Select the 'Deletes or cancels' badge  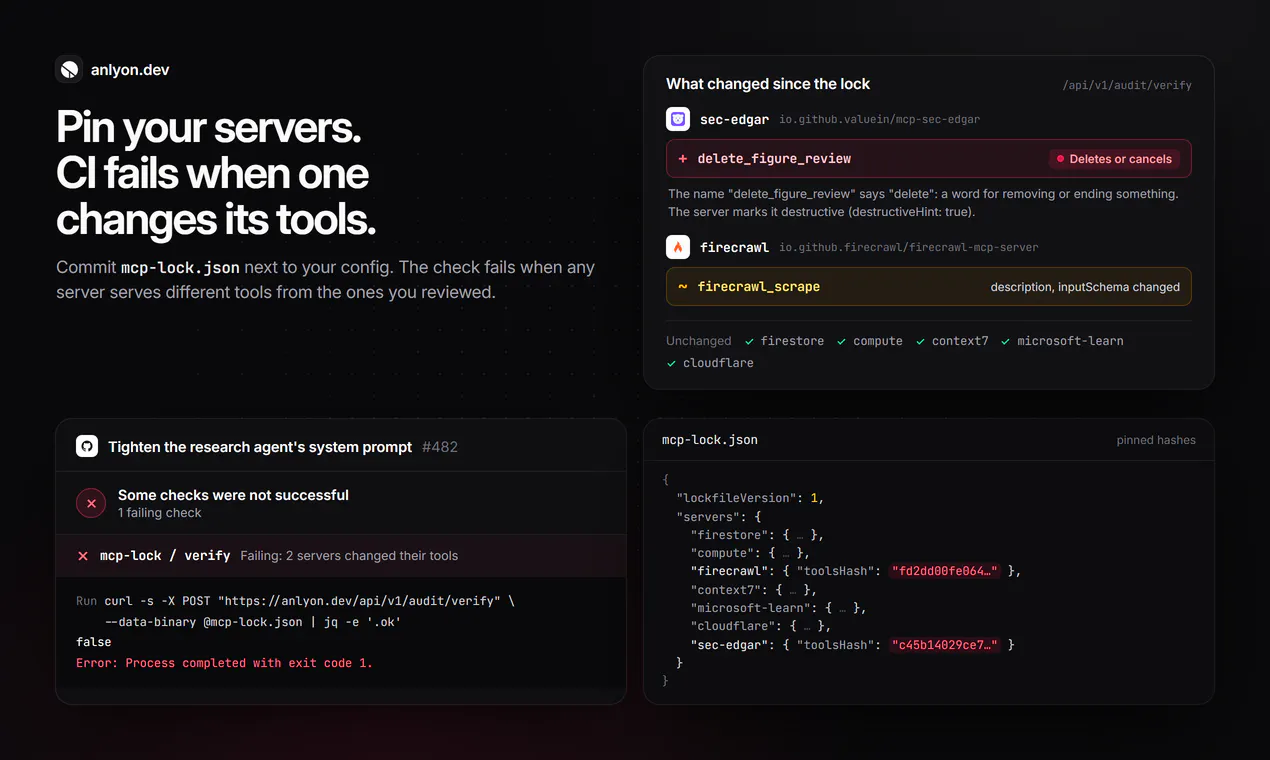(1114, 159)
